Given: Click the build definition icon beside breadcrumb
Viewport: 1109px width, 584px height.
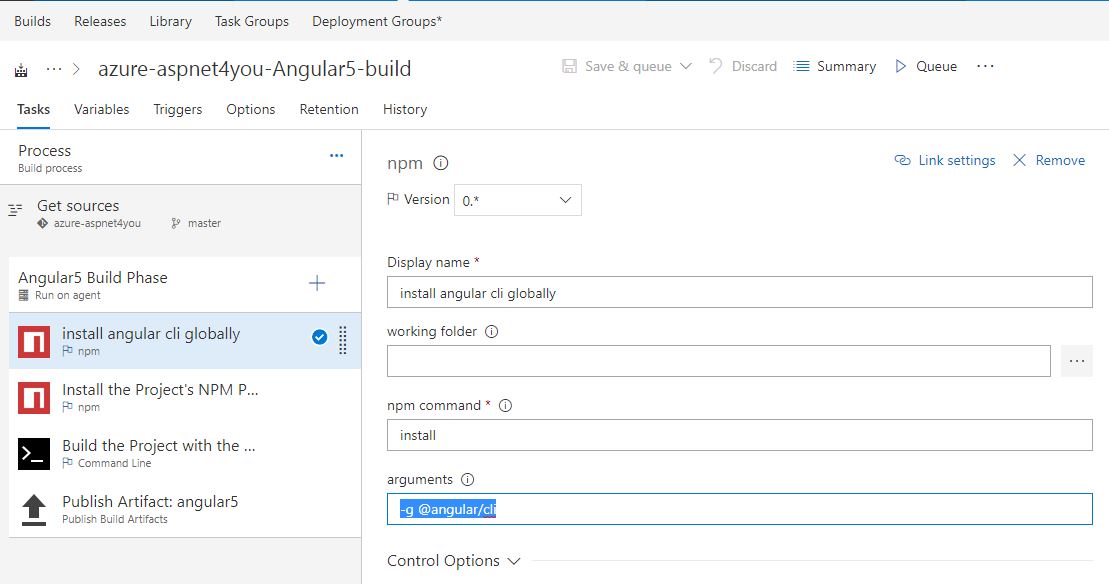Looking at the screenshot, I should (21, 70).
